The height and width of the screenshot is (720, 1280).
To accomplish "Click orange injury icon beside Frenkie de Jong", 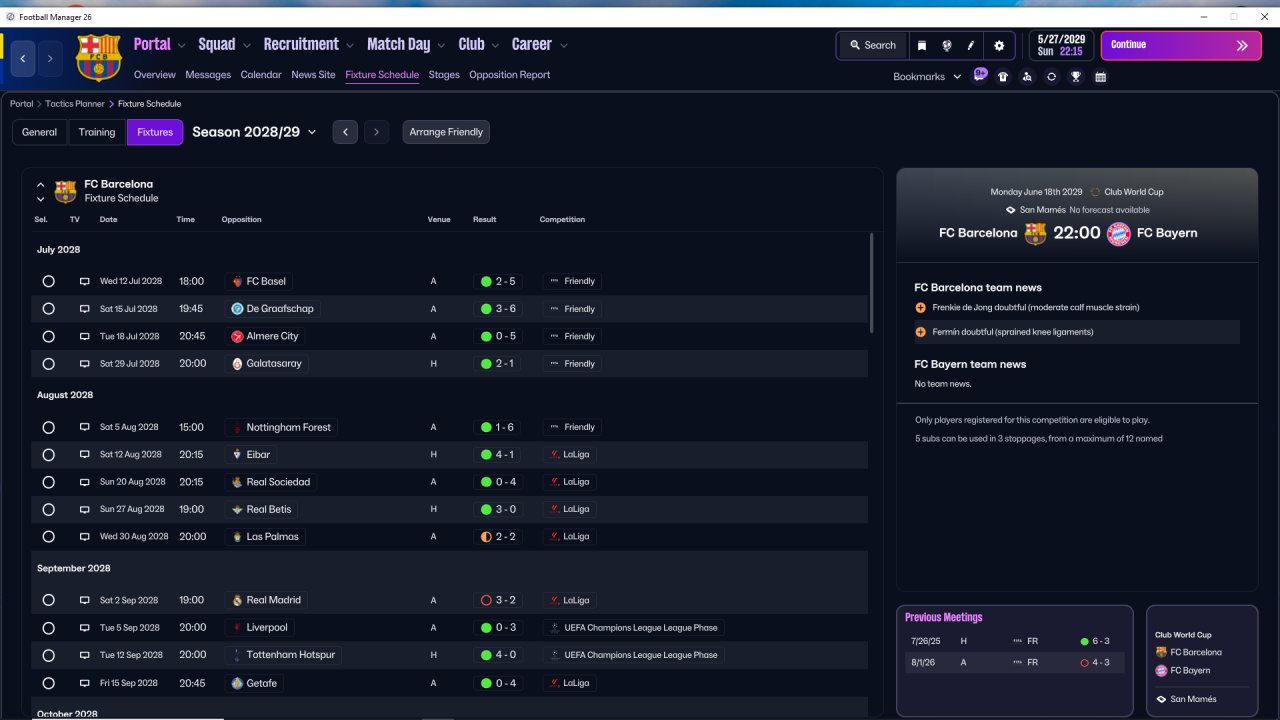I will click(920, 308).
